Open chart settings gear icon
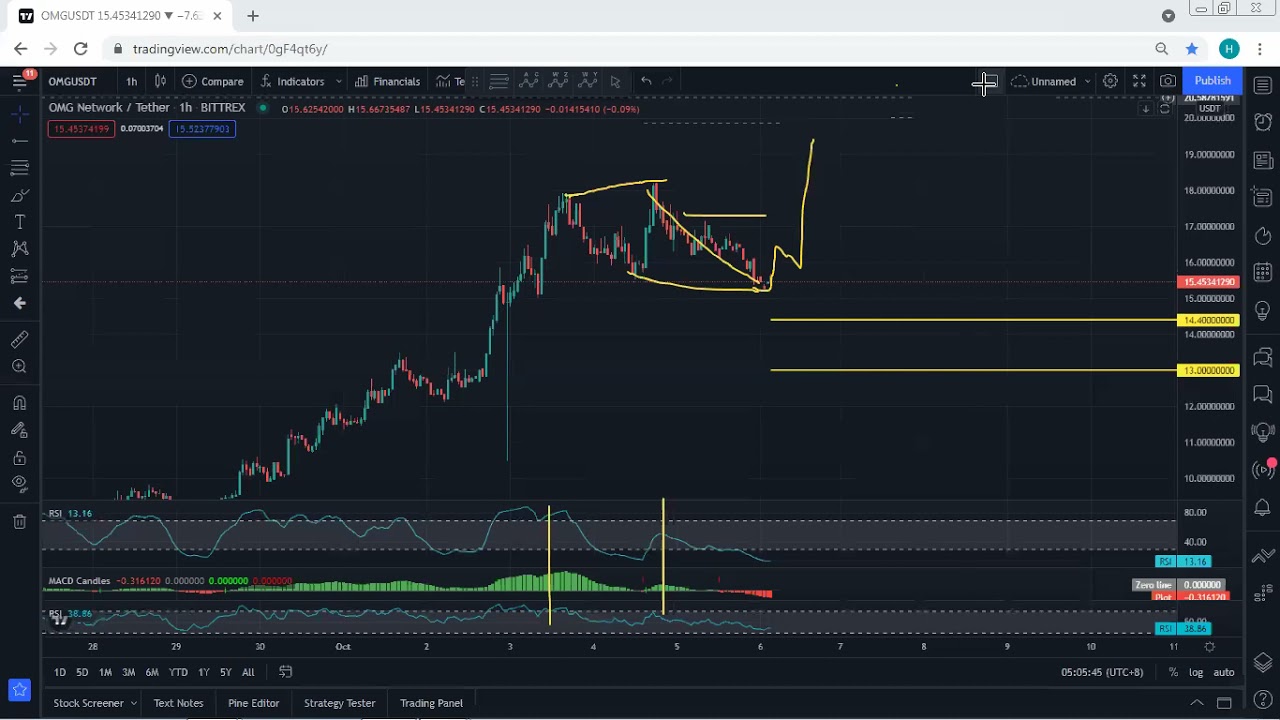Viewport: 1280px width, 720px height. click(x=1110, y=81)
